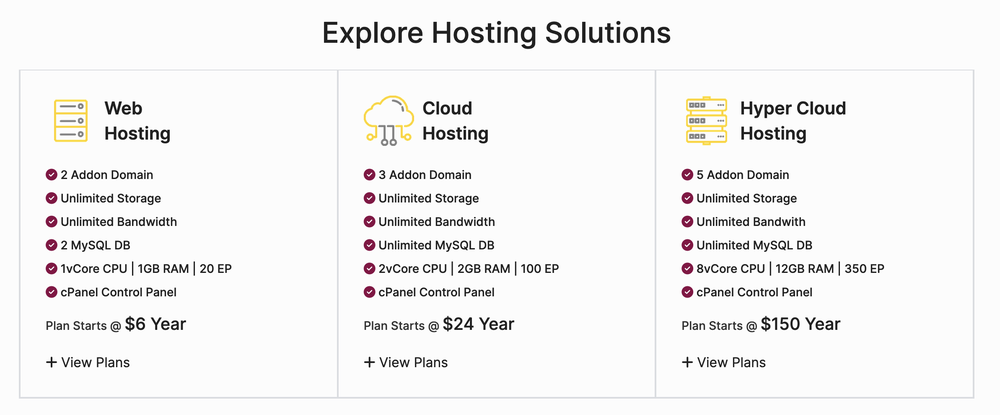This screenshot has width=1000, height=415.
Task: Click check icon beside 8vCore CPU line
Action: (x=688, y=268)
